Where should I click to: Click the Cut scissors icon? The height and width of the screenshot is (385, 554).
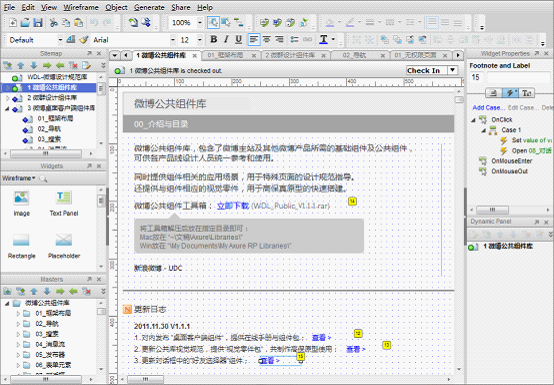53,23
